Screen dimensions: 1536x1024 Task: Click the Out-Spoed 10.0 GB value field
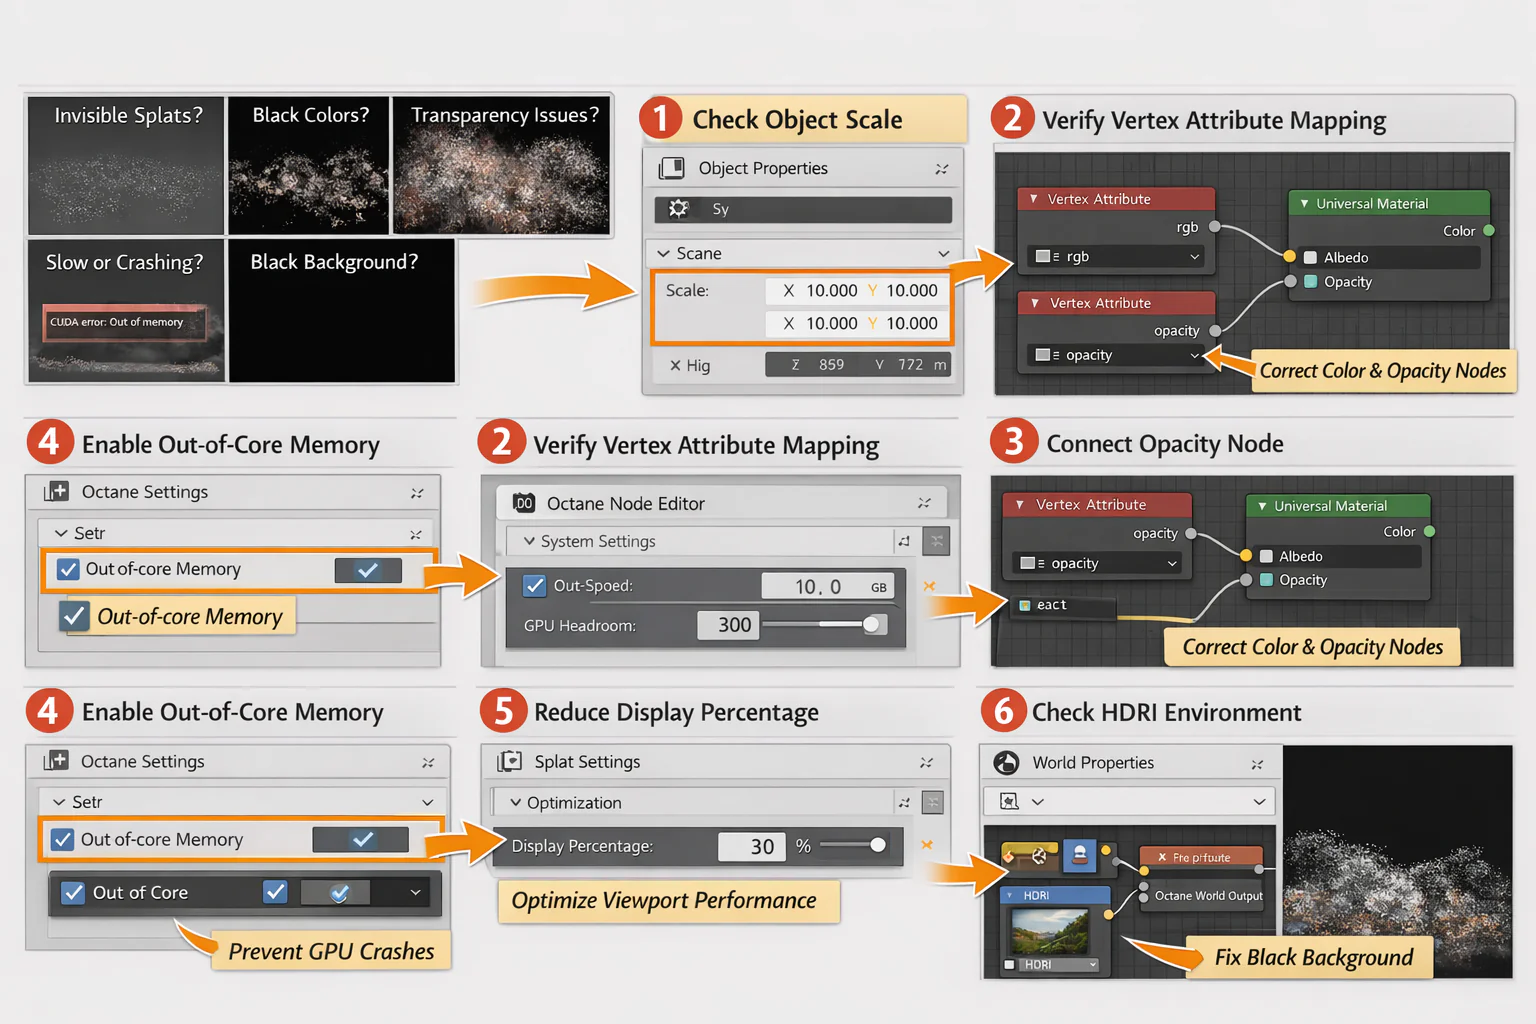[827, 586]
